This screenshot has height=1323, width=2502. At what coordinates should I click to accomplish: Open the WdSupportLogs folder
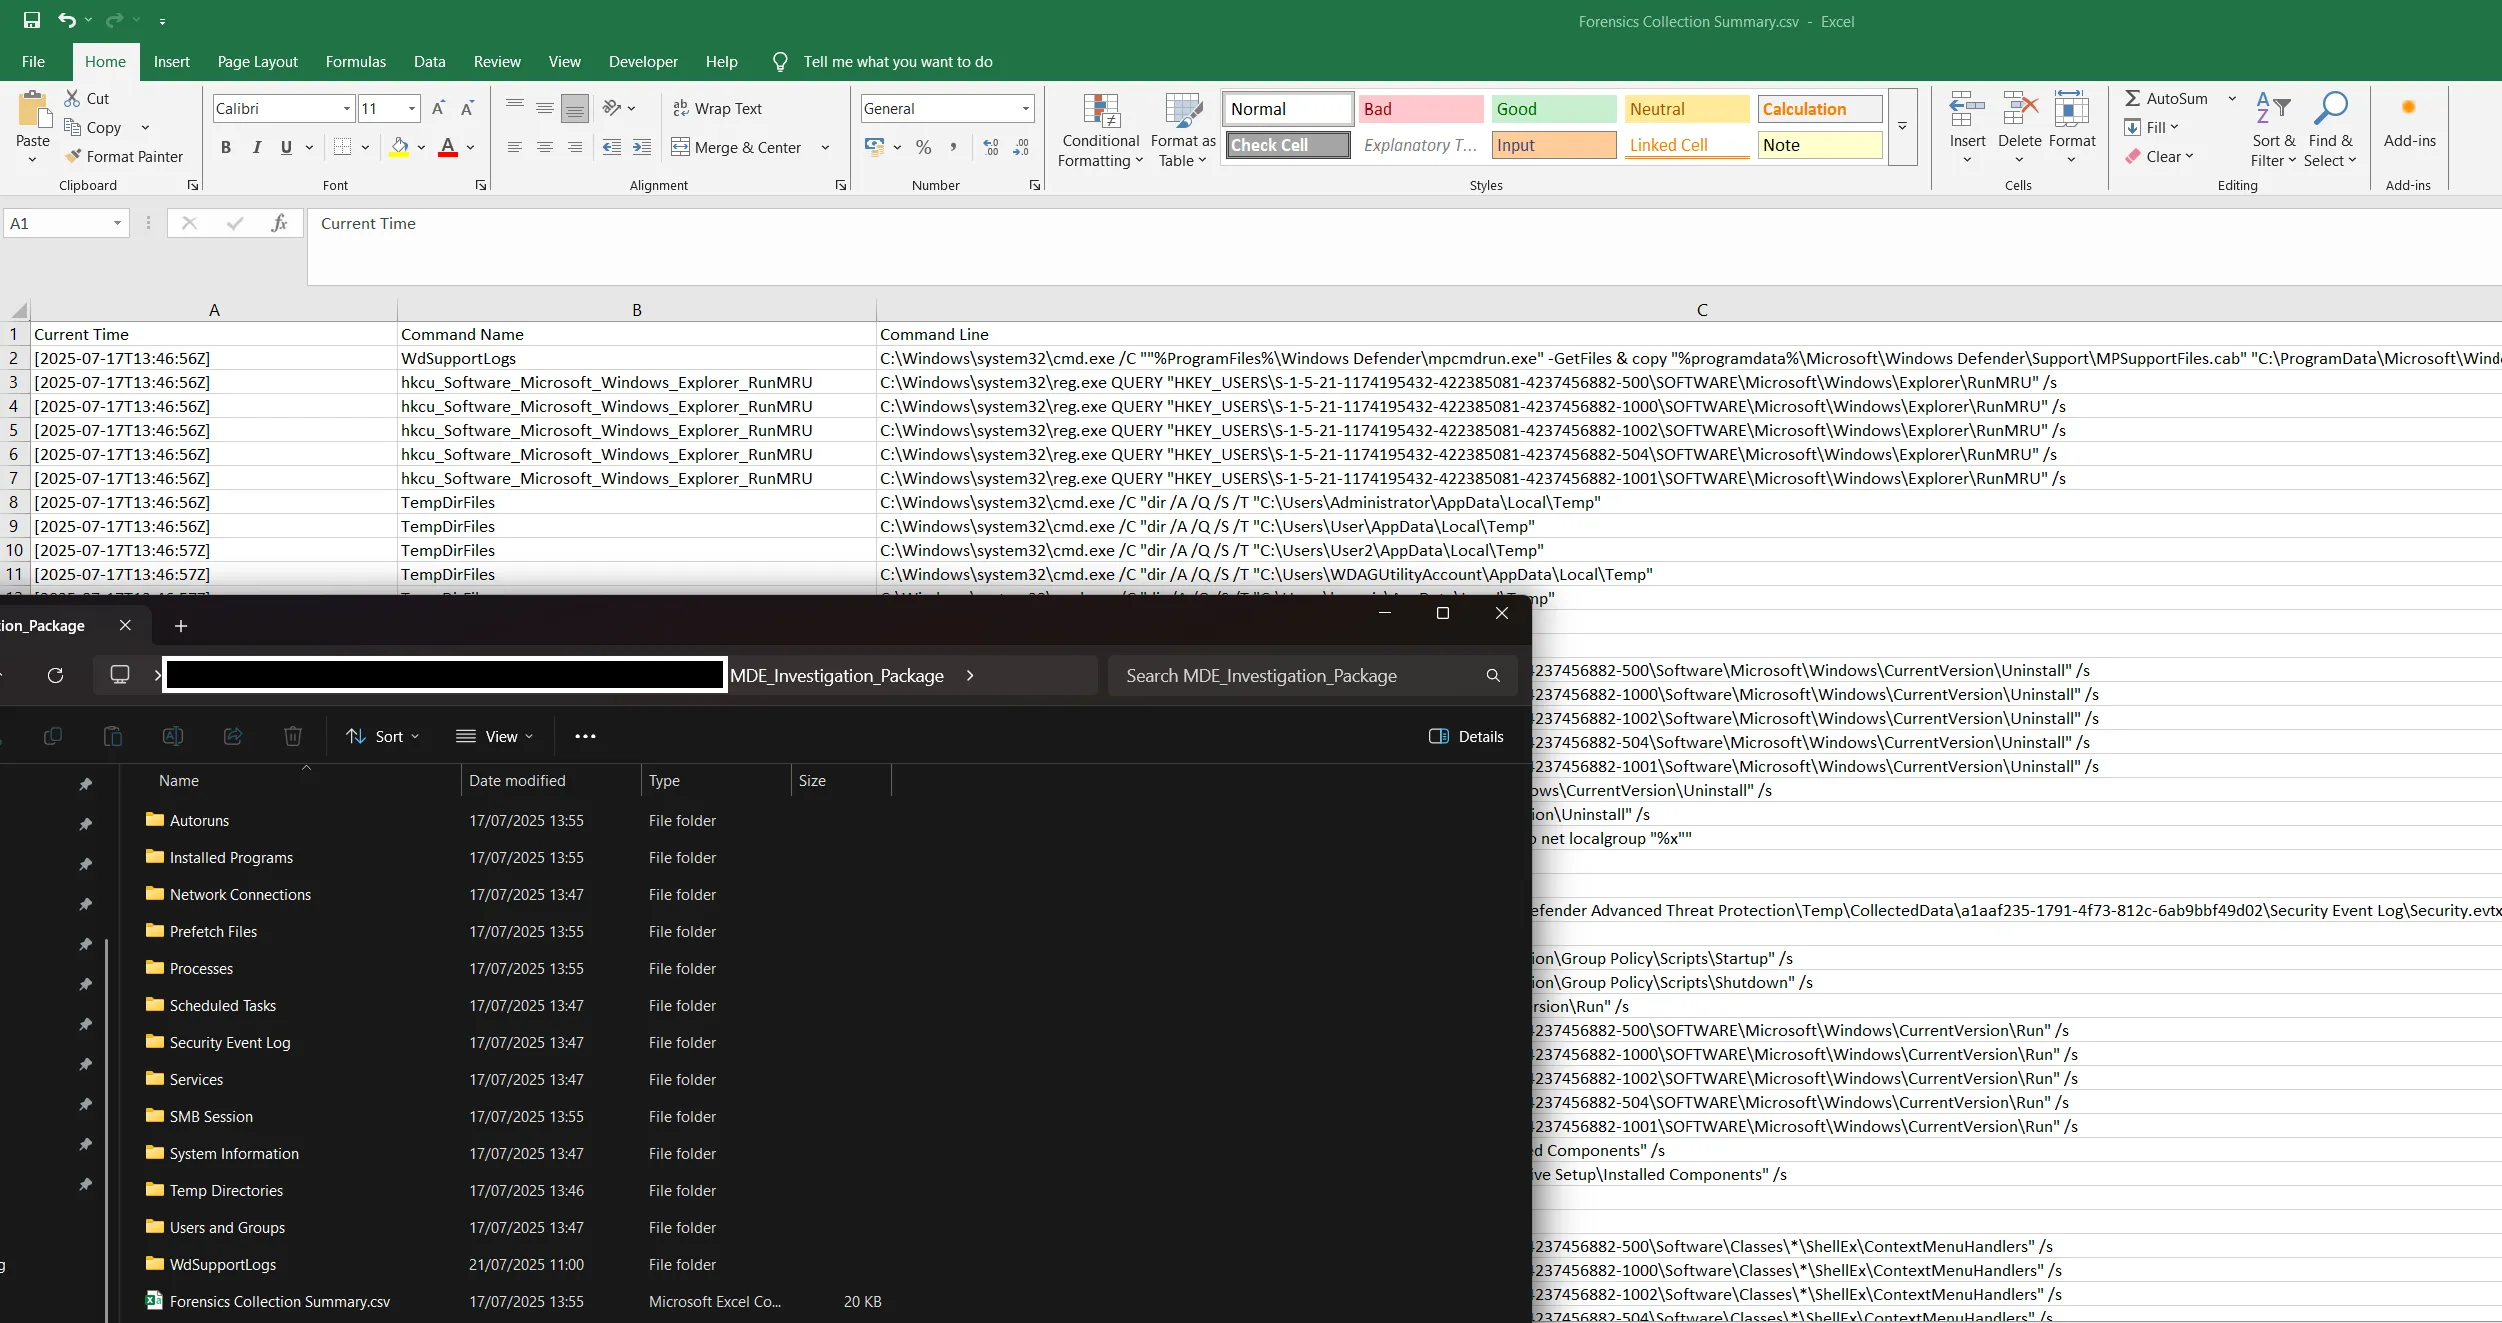[222, 1265]
